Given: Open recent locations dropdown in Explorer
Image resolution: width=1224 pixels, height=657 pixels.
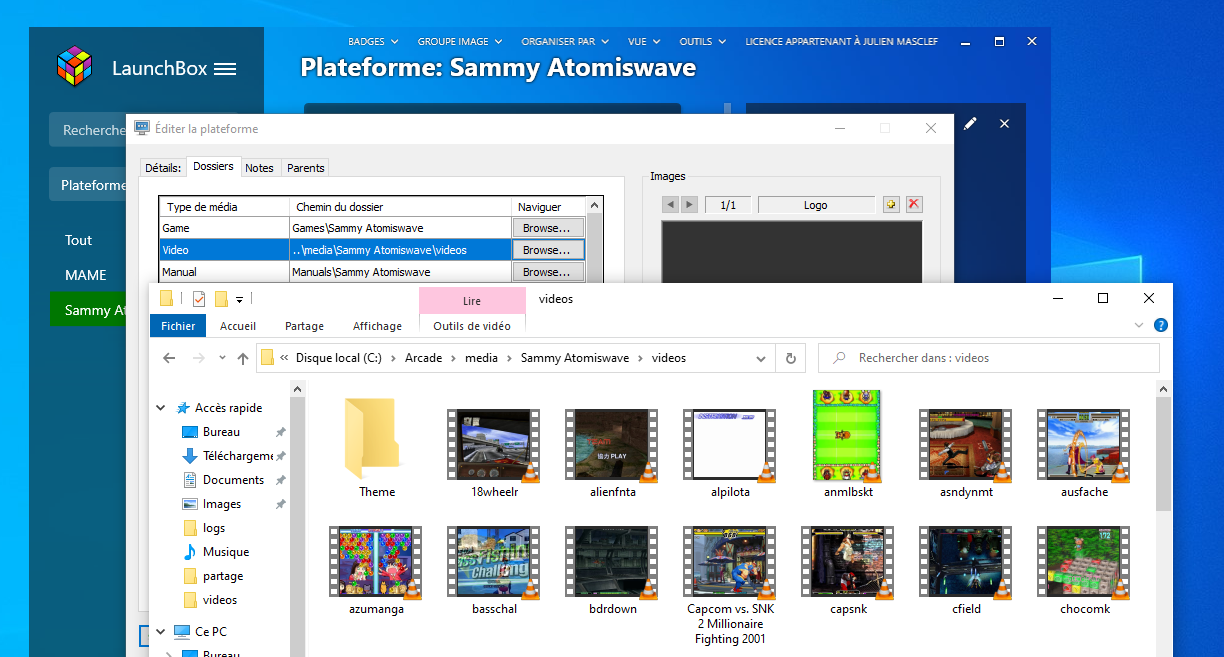Looking at the screenshot, I should (221, 358).
